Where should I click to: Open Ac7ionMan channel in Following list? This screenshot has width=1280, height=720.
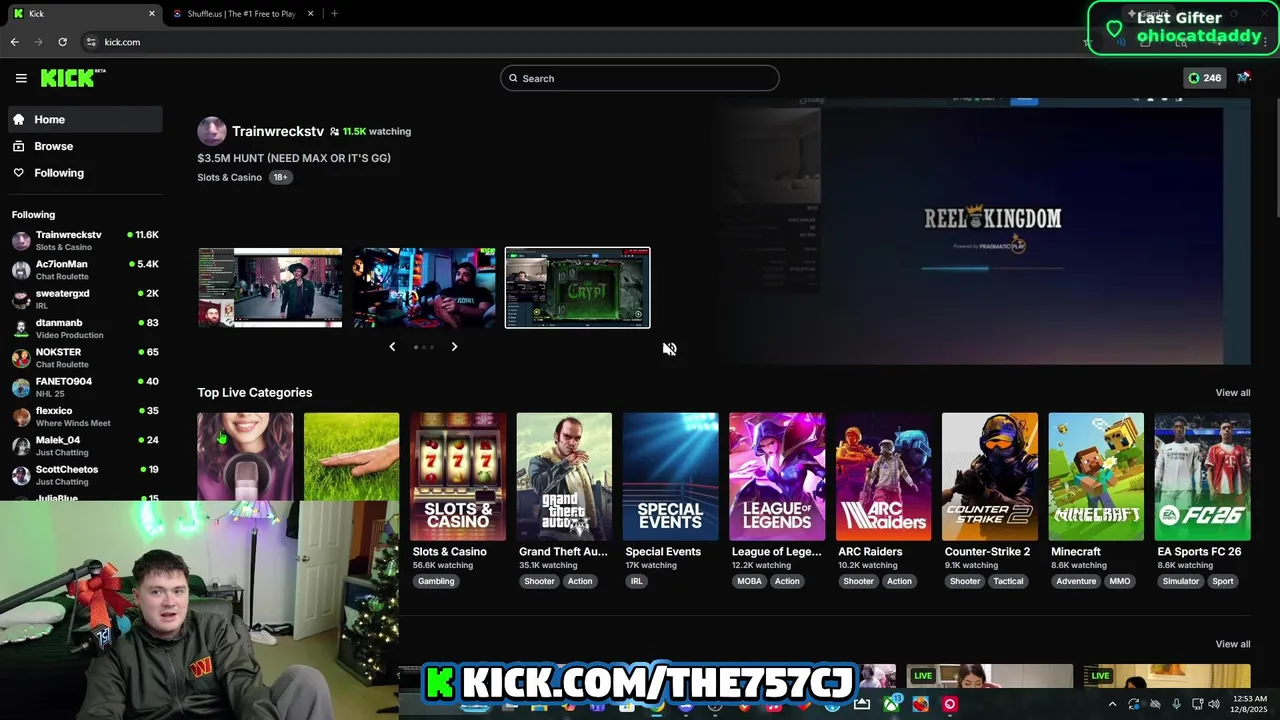[x=85, y=269]
